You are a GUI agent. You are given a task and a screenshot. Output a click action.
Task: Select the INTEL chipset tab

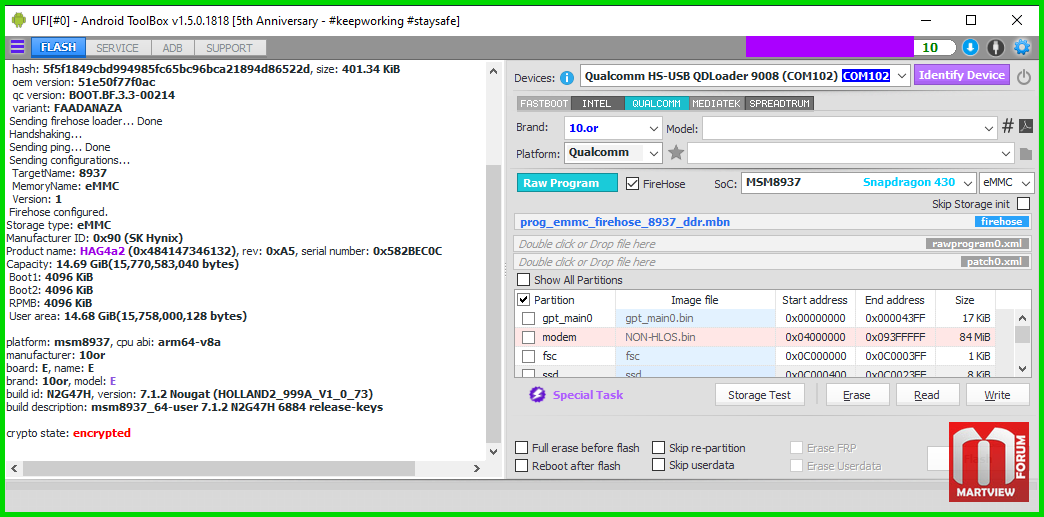click(x=597, y=103)
